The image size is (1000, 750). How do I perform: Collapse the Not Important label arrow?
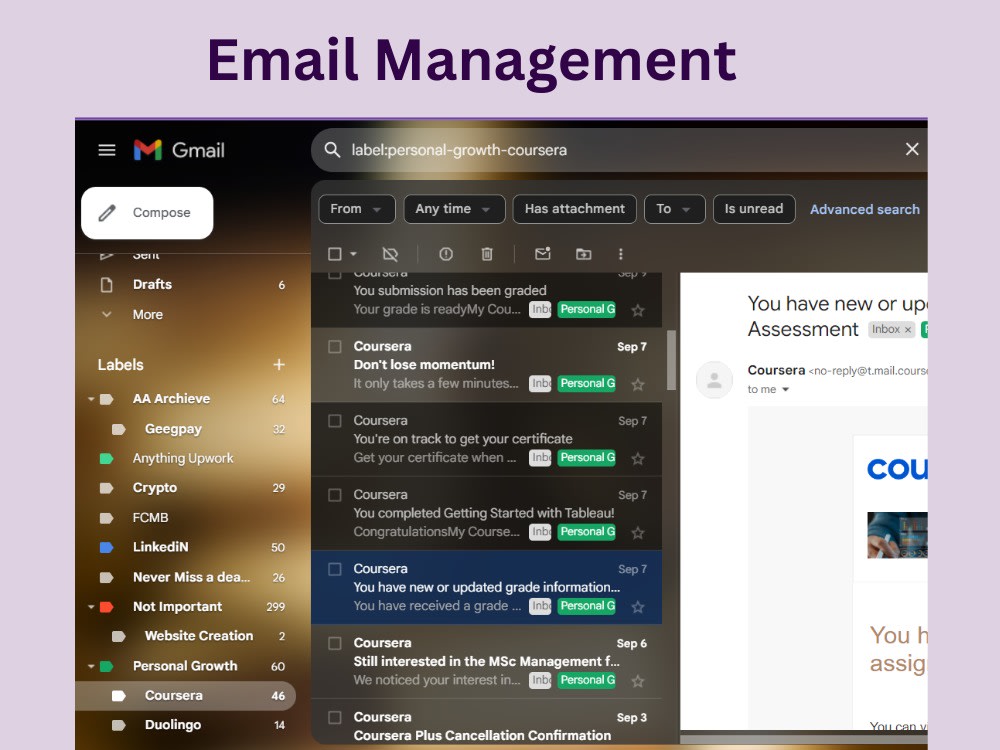[x=91, y=607]
